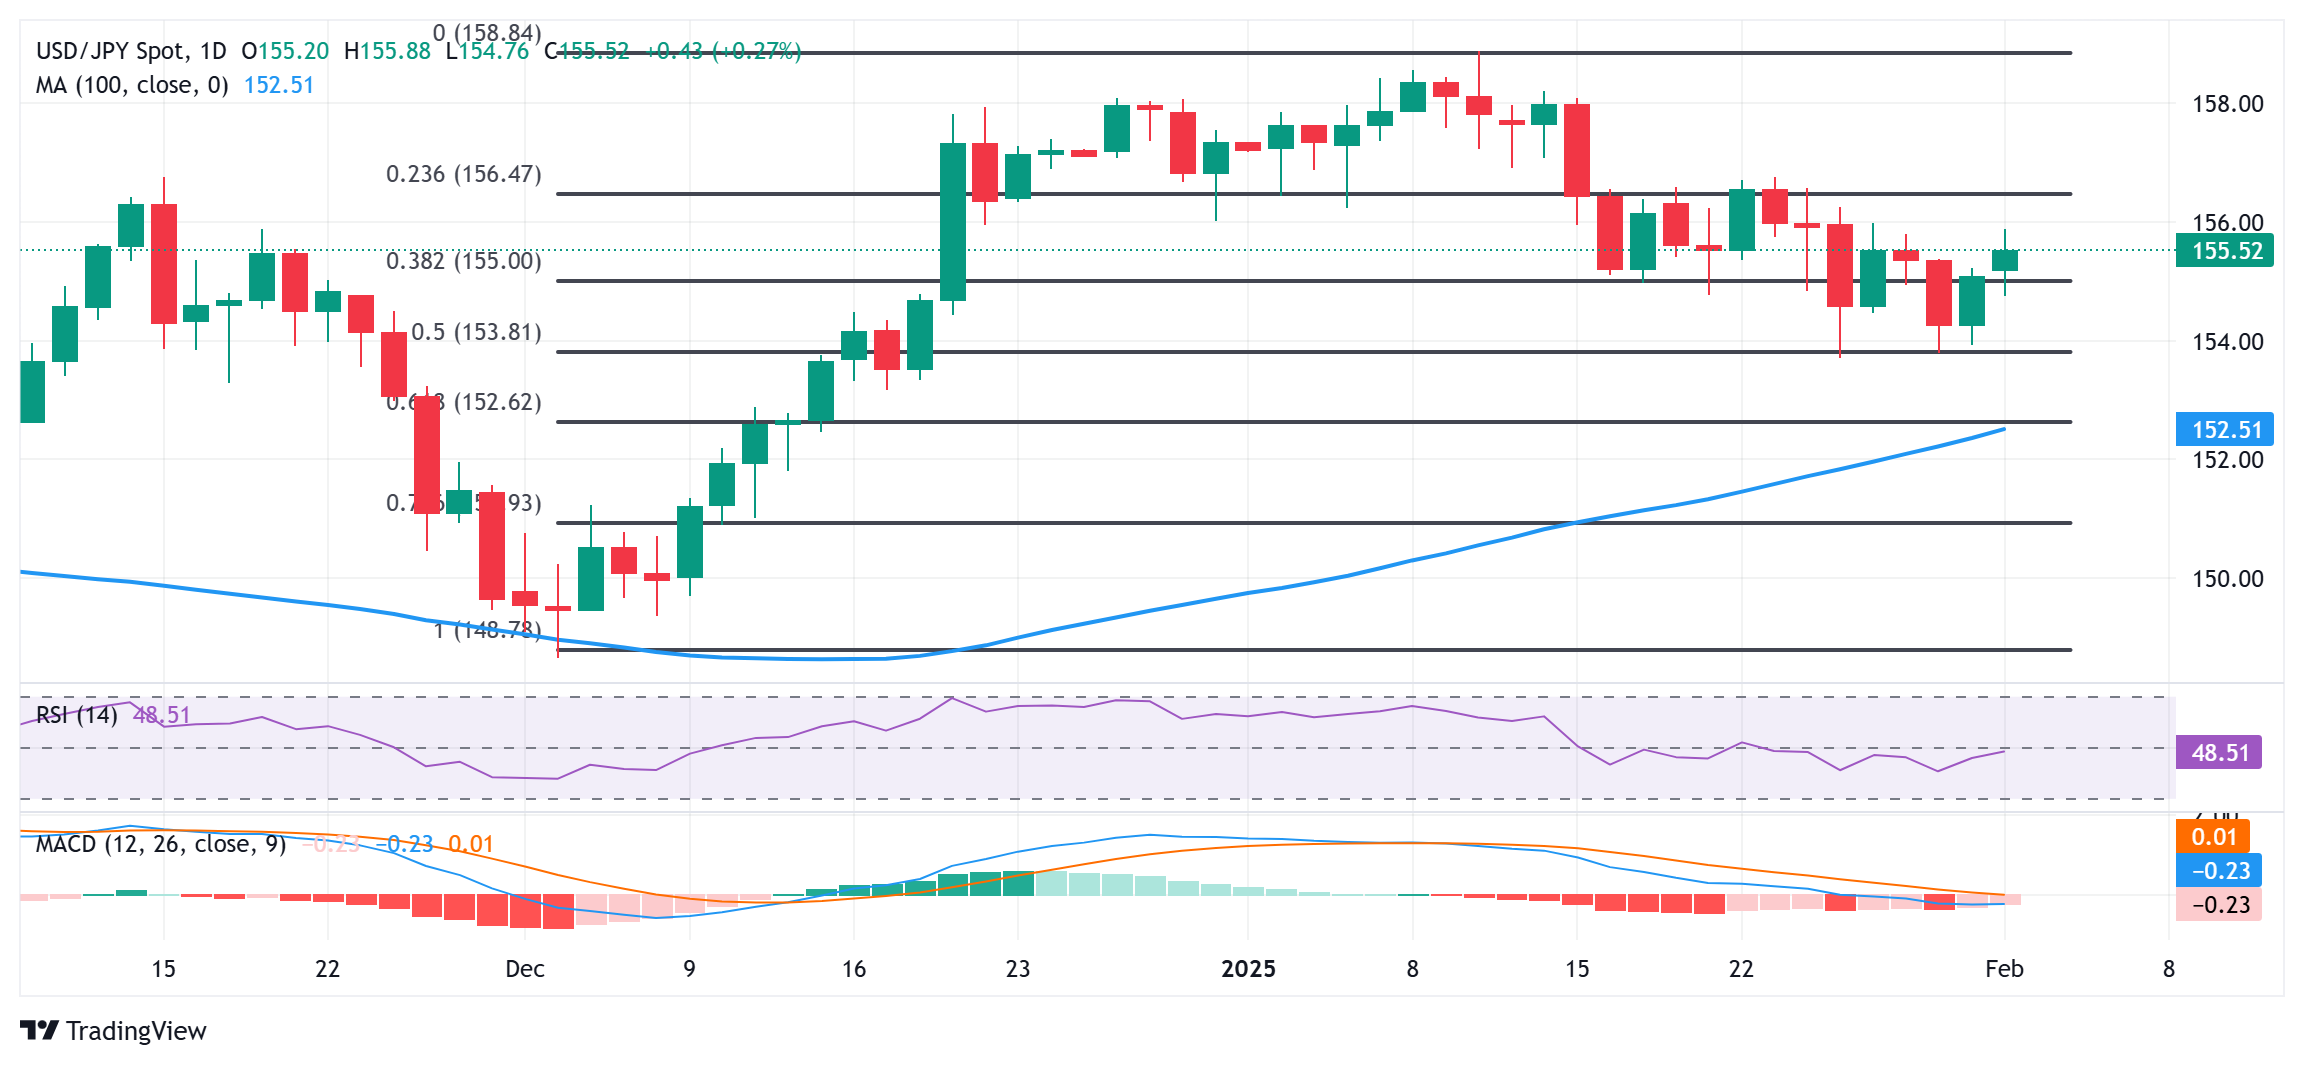Click the 1 (148.78) Fibonacci level label
2304x1066 pixels.
coord(487,630)
